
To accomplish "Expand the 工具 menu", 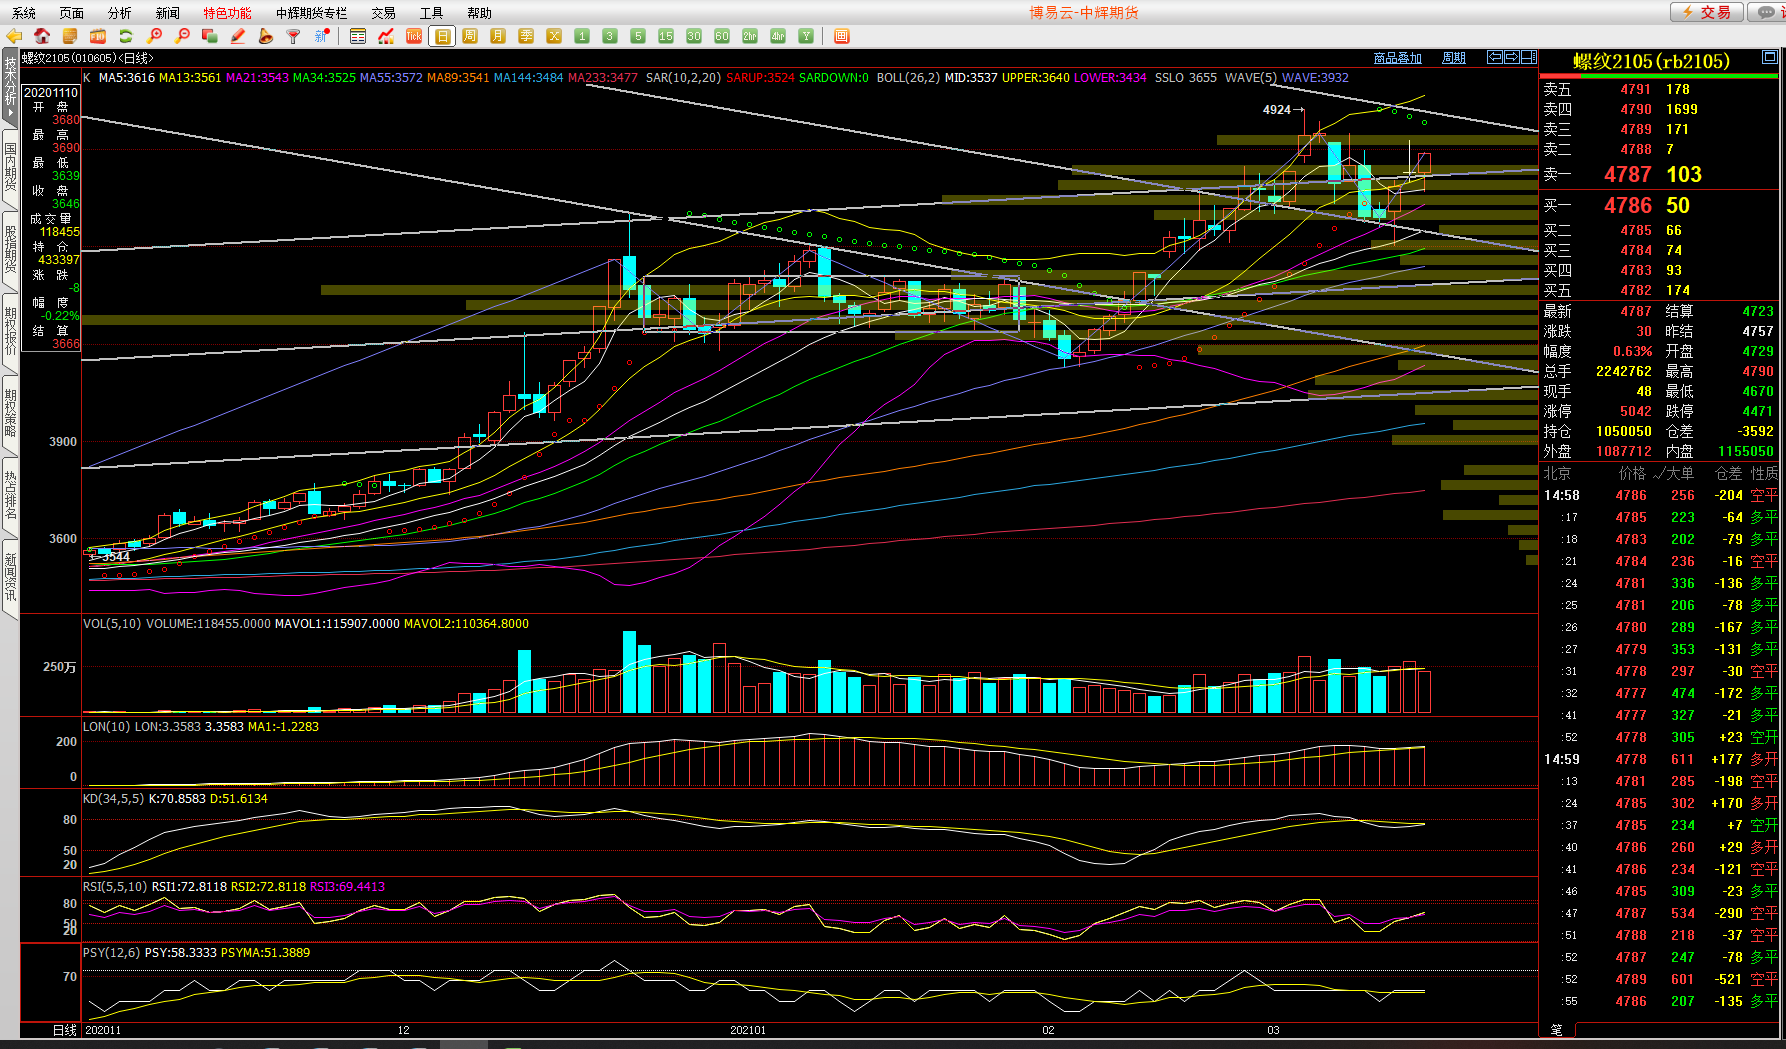I will click(x=431, y=13).
